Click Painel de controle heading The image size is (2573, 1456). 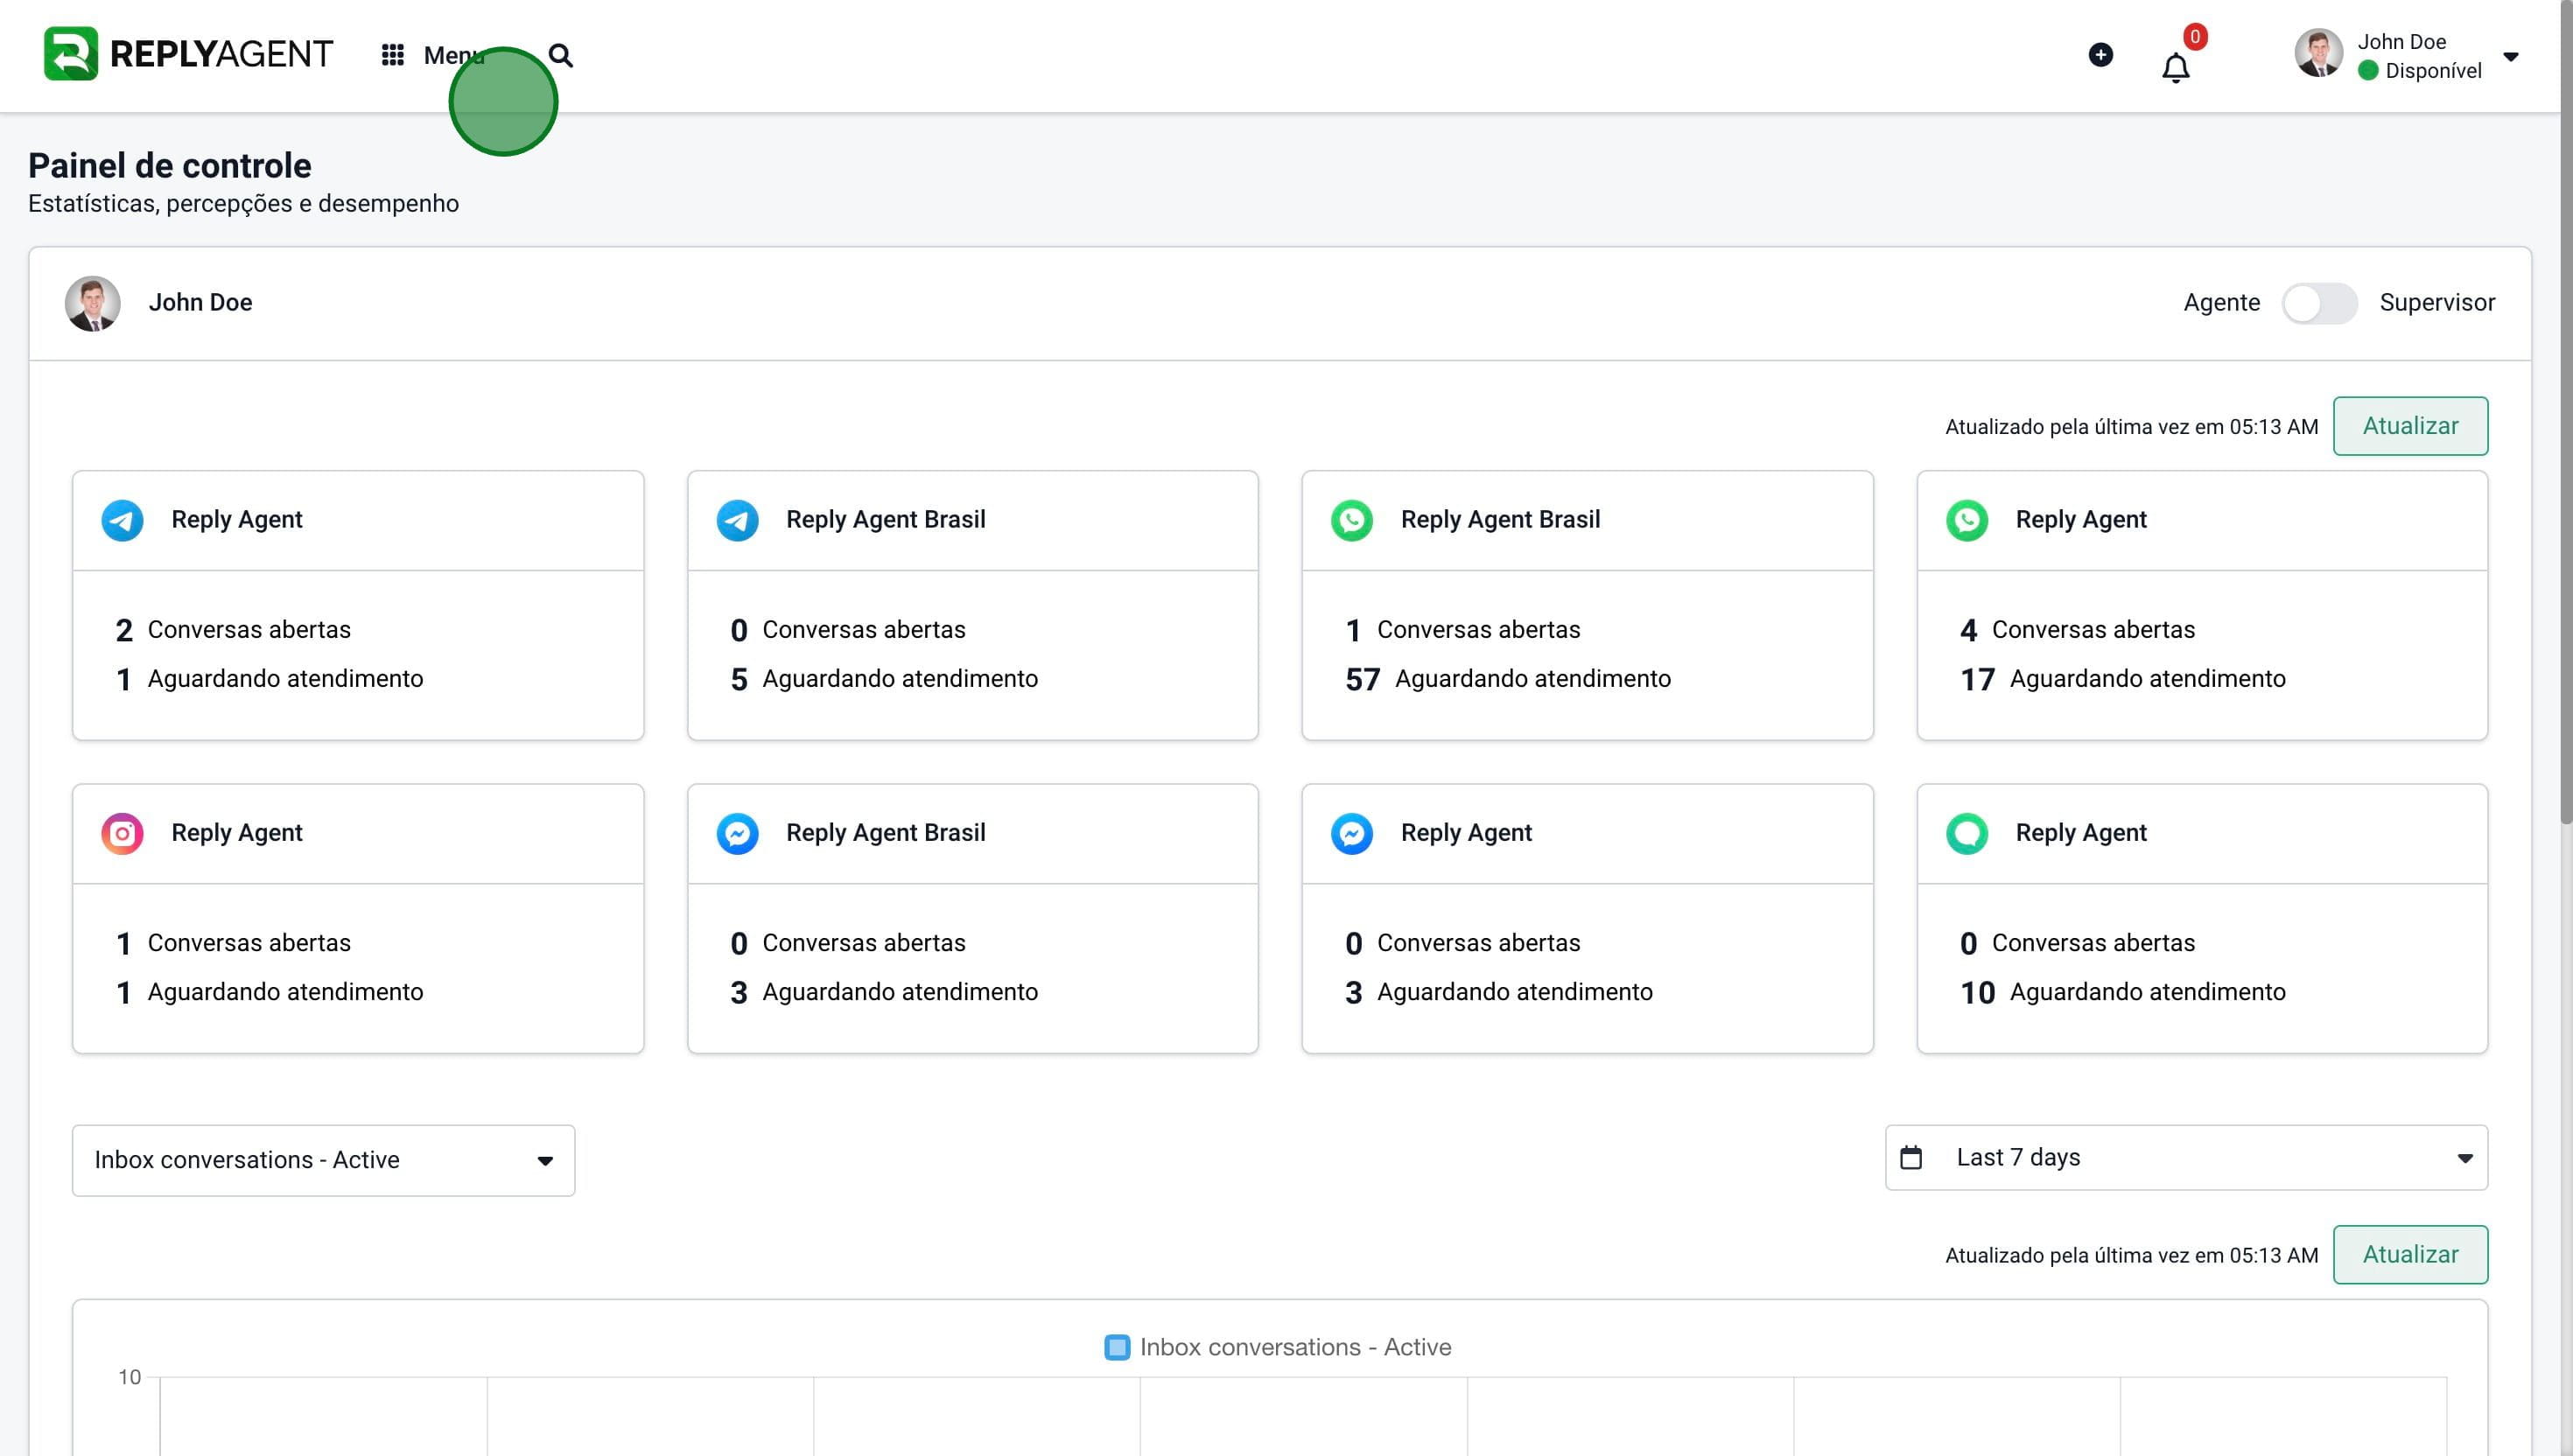click(x=170, y=166)
